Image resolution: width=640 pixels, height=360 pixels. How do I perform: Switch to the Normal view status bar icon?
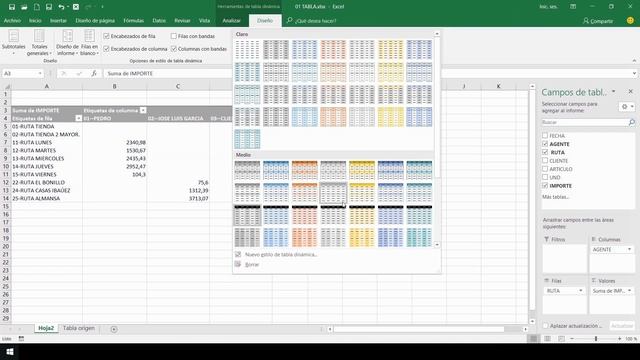click(x=533, y=339)
